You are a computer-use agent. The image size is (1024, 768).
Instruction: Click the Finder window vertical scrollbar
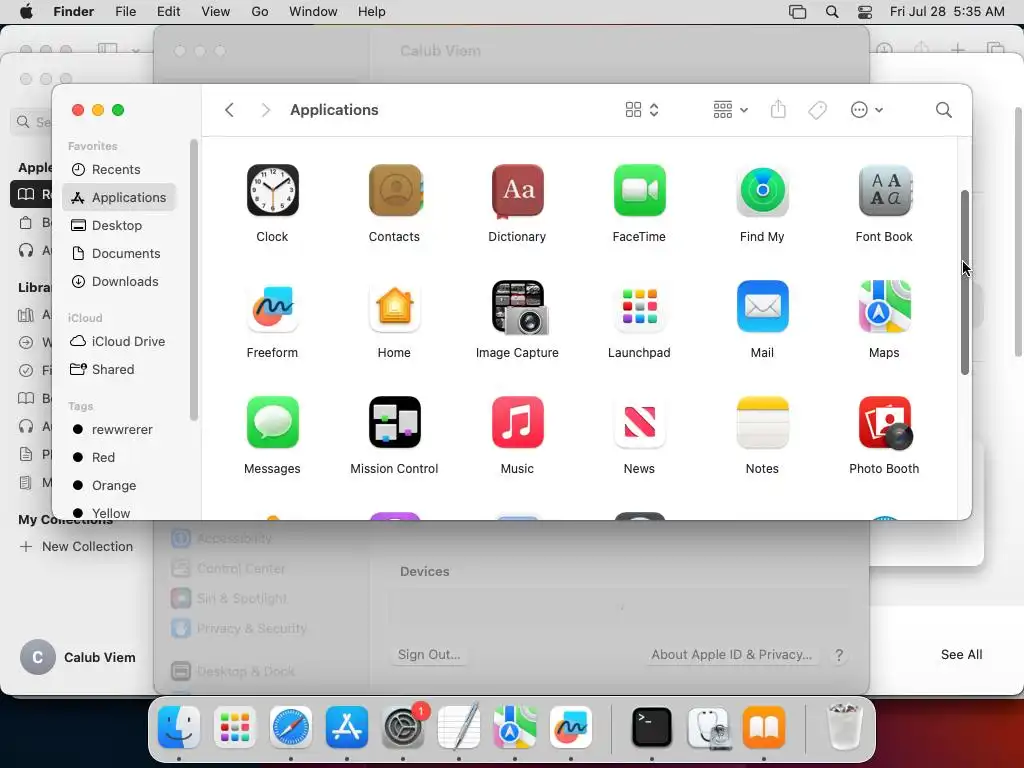[x=965, y=282]
